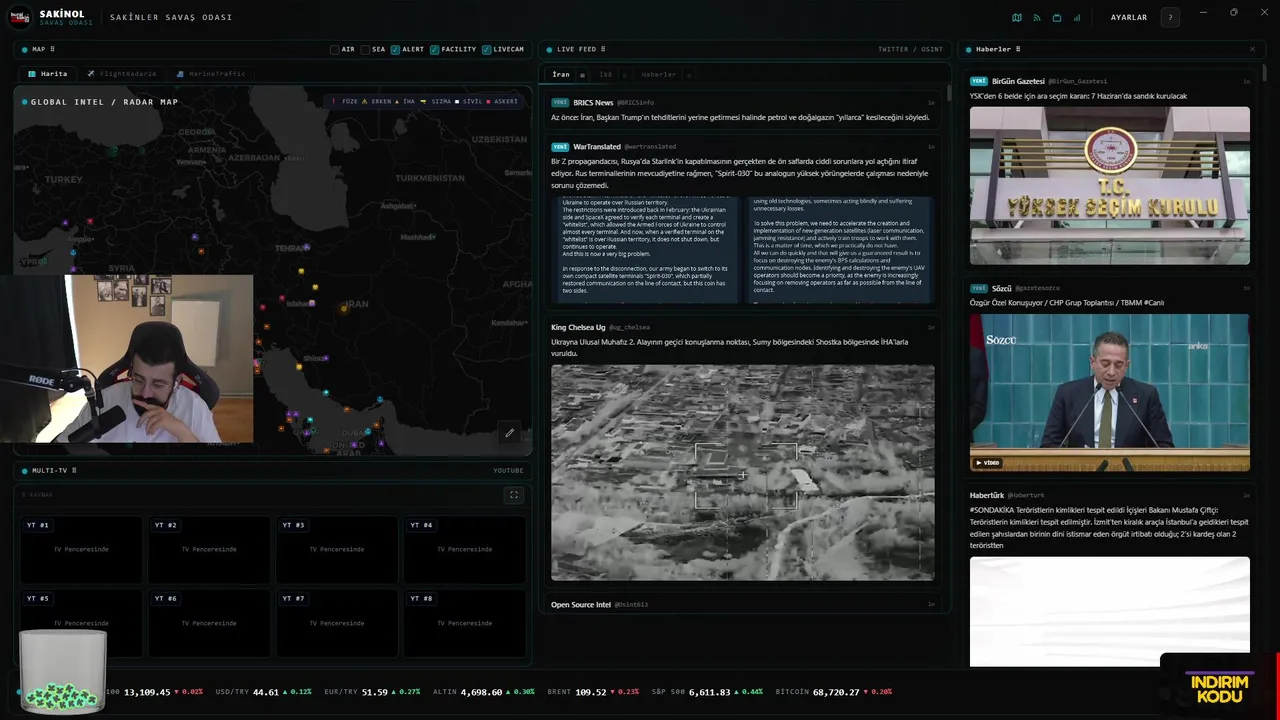
Task: Select the YT #6 TV slot
Action: (x=209, y=623)
